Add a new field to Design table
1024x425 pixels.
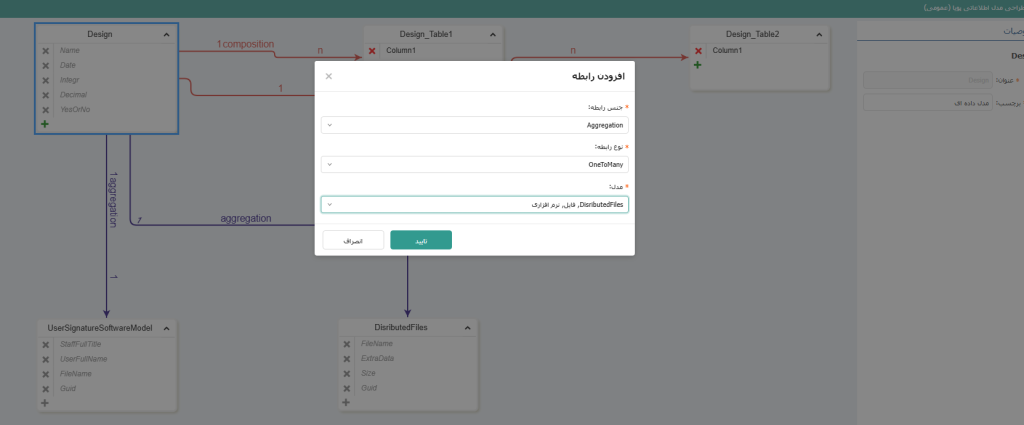pos(45,124)
